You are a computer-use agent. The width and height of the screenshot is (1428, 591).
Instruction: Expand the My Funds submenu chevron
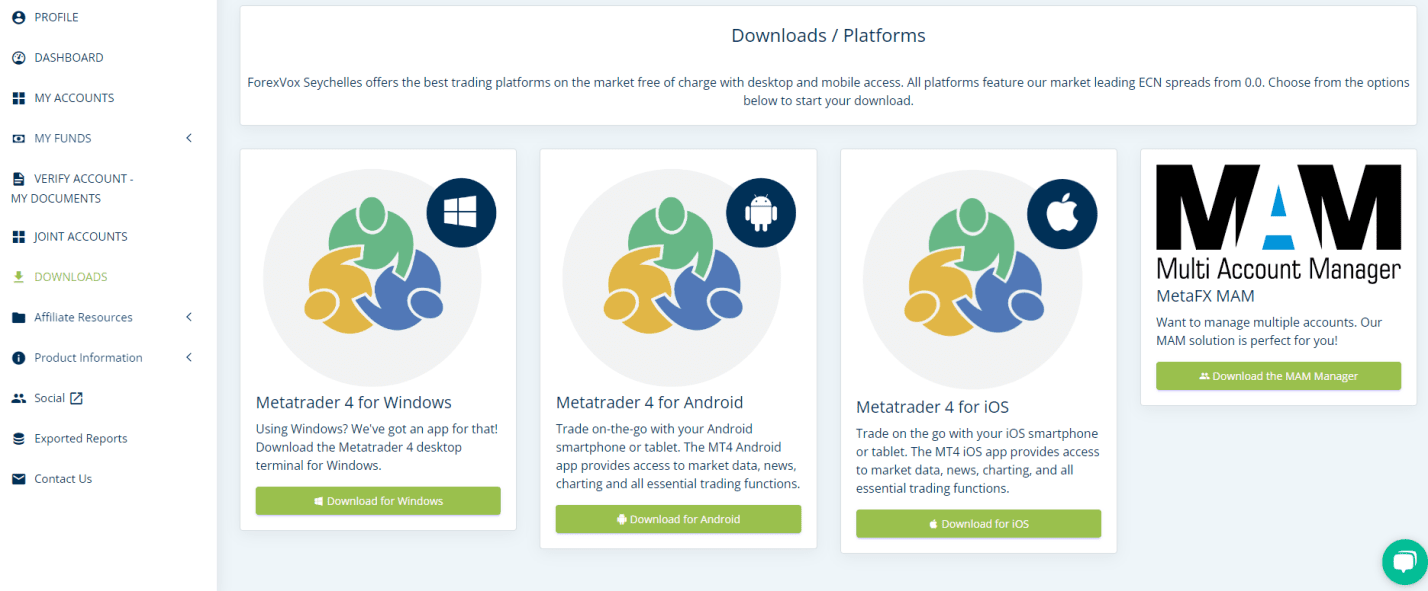[x=189, y=138]
